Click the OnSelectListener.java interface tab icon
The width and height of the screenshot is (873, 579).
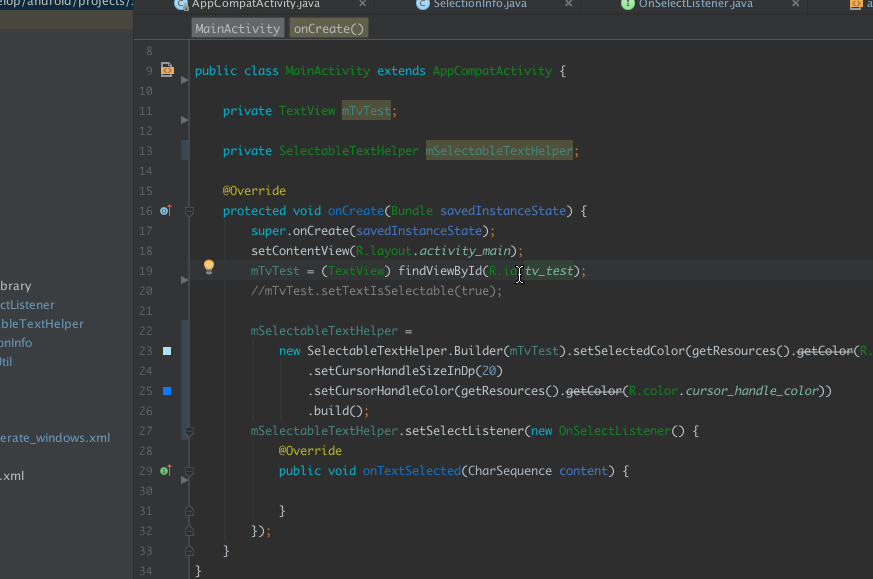point(628,4)
